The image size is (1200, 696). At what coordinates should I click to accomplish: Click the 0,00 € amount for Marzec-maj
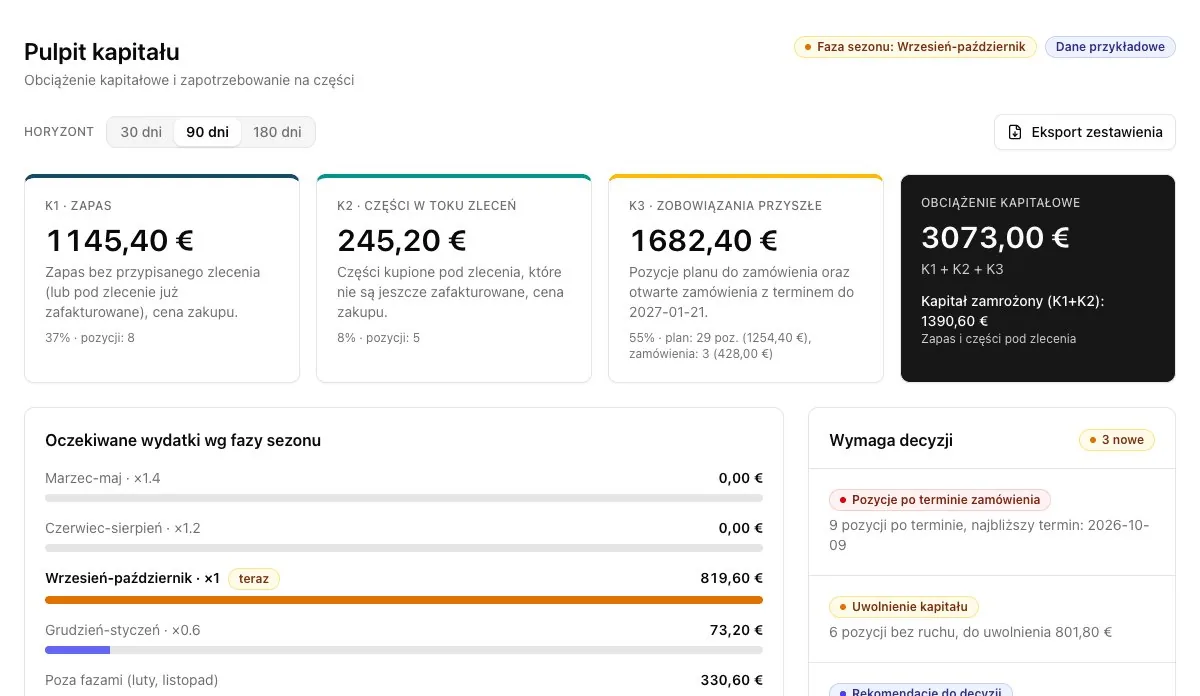741,478
